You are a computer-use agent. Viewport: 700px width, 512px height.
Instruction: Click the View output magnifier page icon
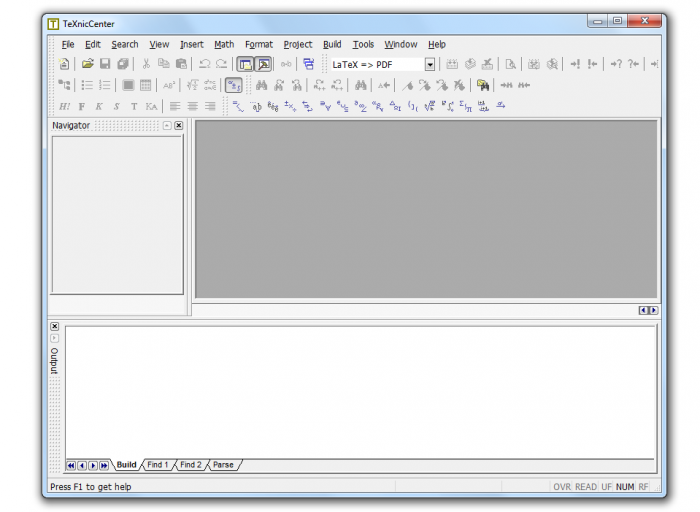[x=510, y=64]
